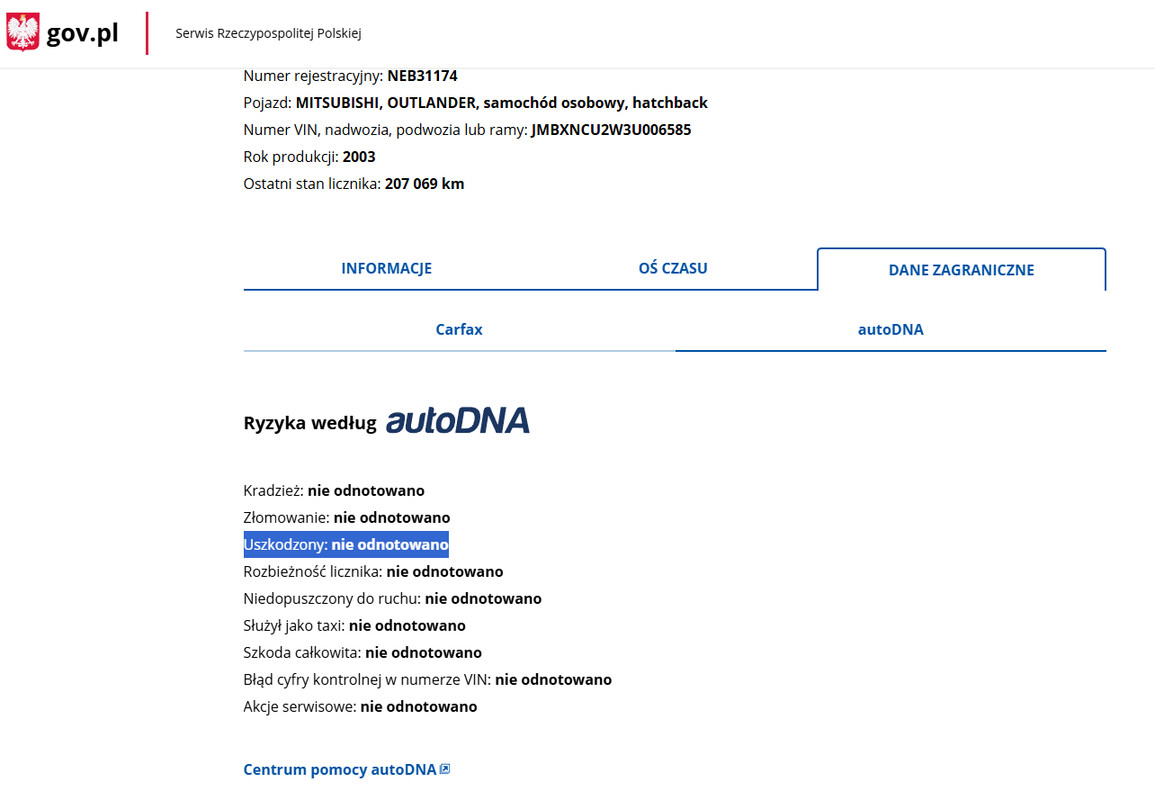Click the autoDNA brand logo
1155x800 pixels.
tap(457, 421)
